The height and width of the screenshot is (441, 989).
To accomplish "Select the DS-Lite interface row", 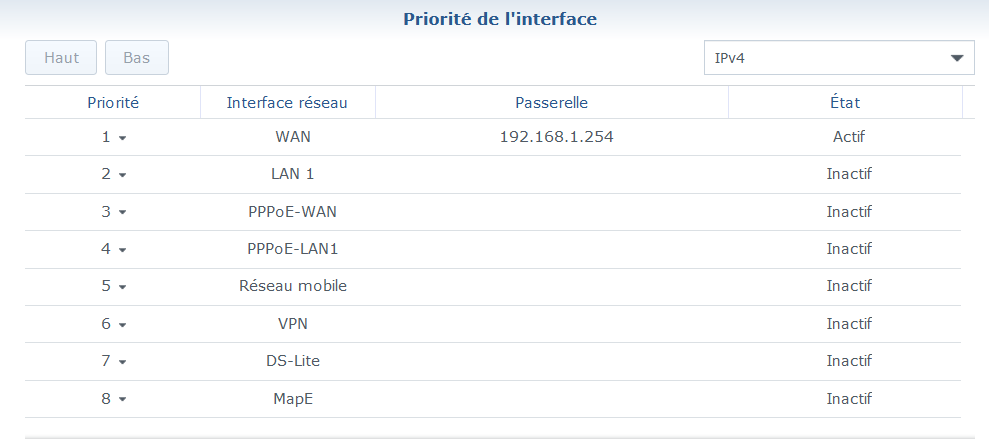I will pyautogui.click(x=292, y=361).
